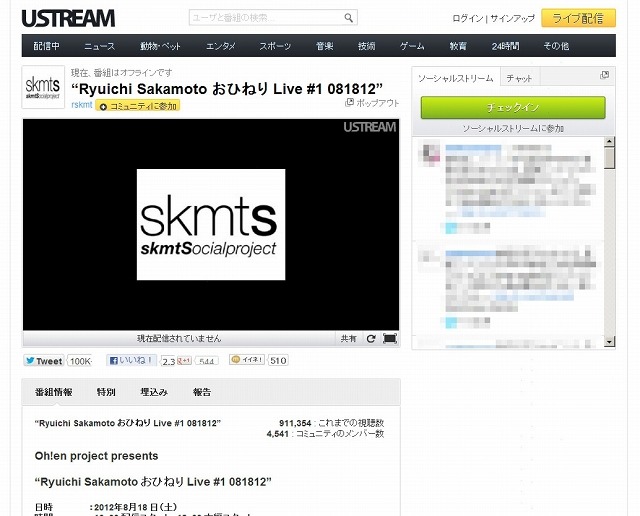Click the ポップアウト link
This screenshot has height=516, width=640.
(378, 103)
